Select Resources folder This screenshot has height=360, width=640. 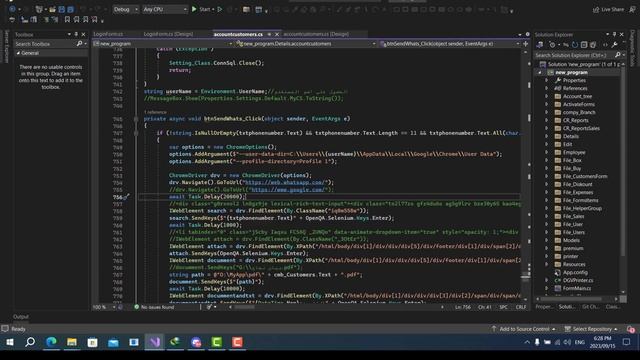tap(574, 264)
